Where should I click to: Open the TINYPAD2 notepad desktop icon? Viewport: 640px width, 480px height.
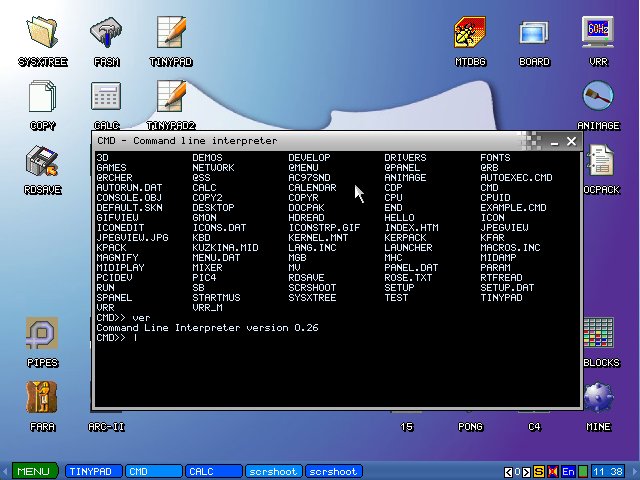171,97
